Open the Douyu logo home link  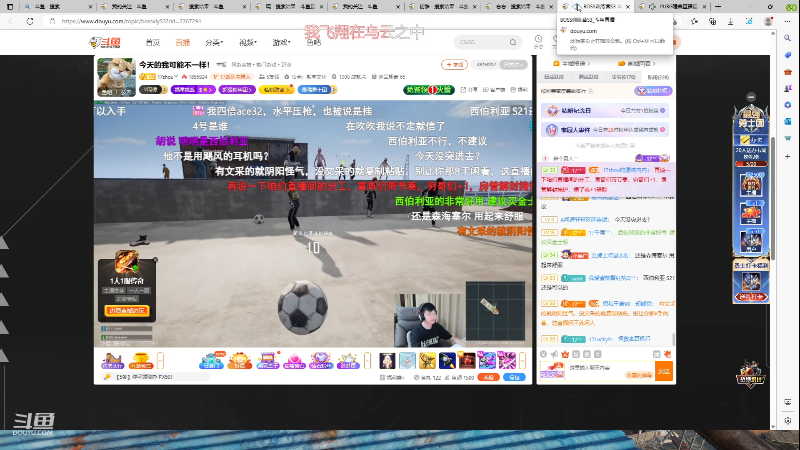pos(105,42)
